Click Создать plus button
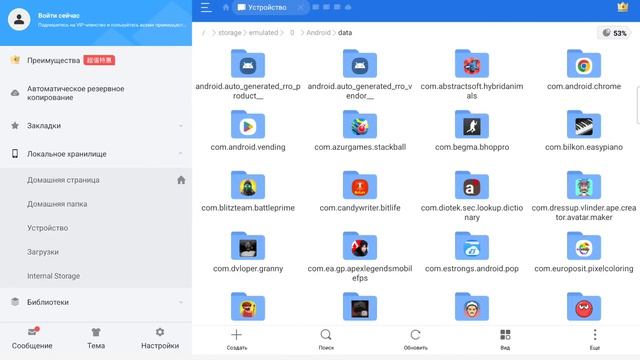 pos(237,340)
